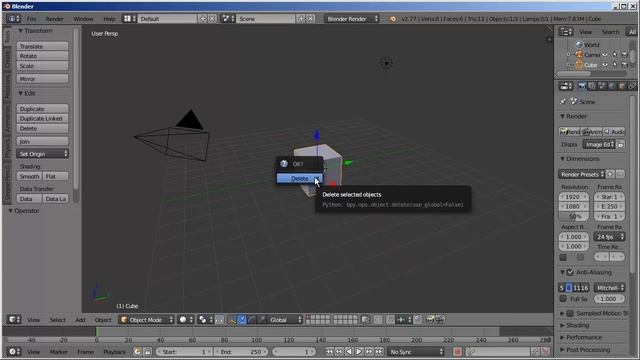
Task: Collapse the Dimensions panel
Action: tap(562, 159)
